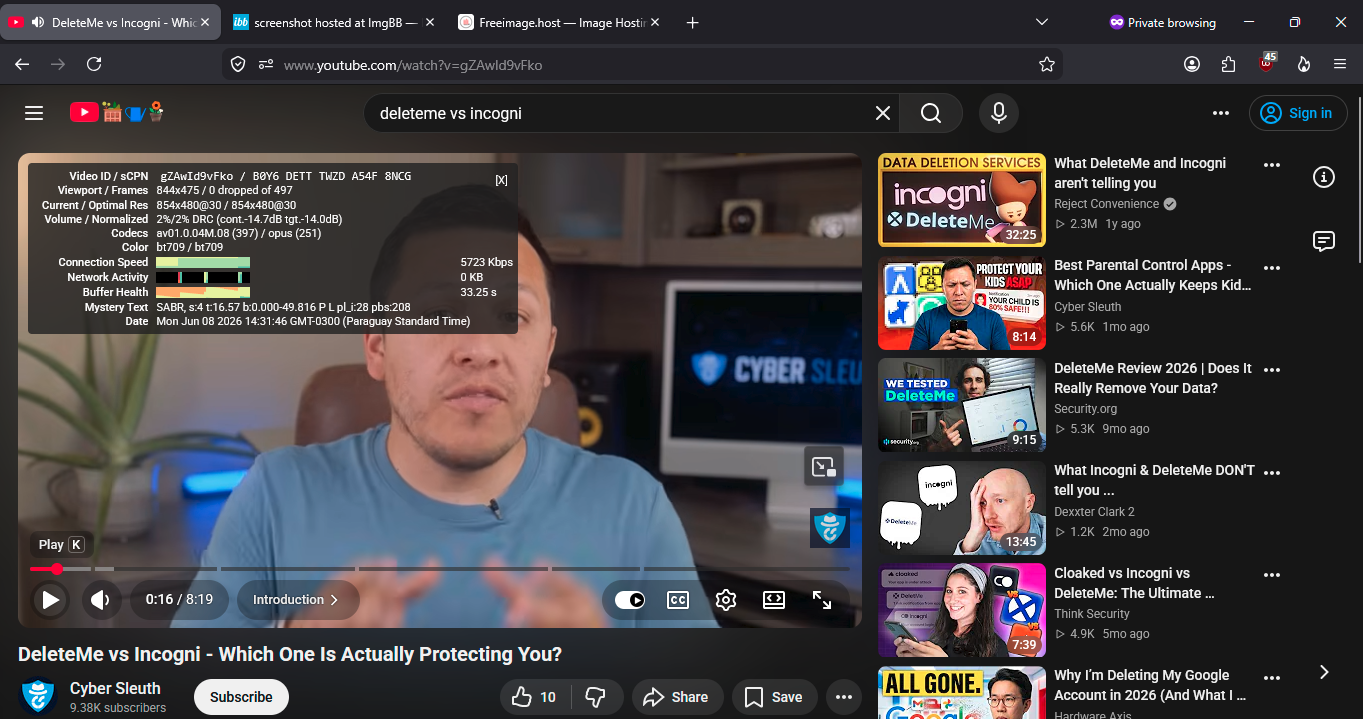Close the Freeimage.host tab
This screenshot has height=719, width=1363.
(x=655, y=22)
